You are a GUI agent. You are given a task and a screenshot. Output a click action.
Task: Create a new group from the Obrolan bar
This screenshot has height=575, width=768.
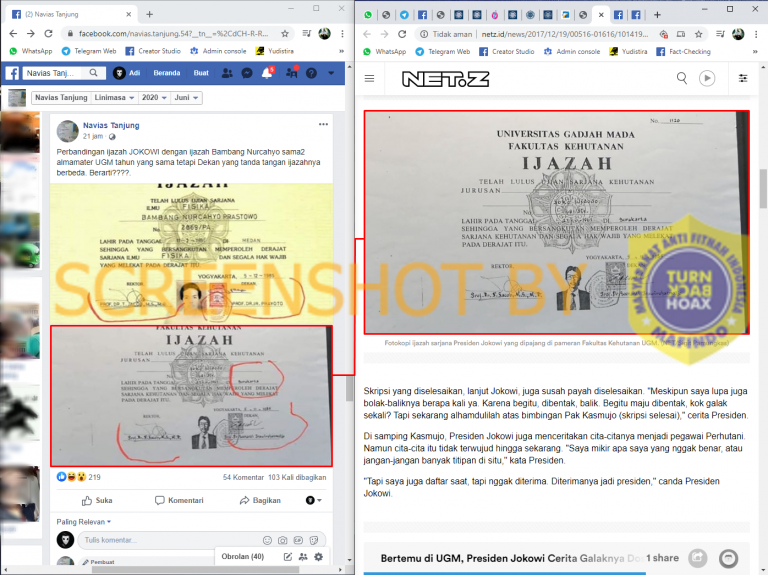click(303, 556)
